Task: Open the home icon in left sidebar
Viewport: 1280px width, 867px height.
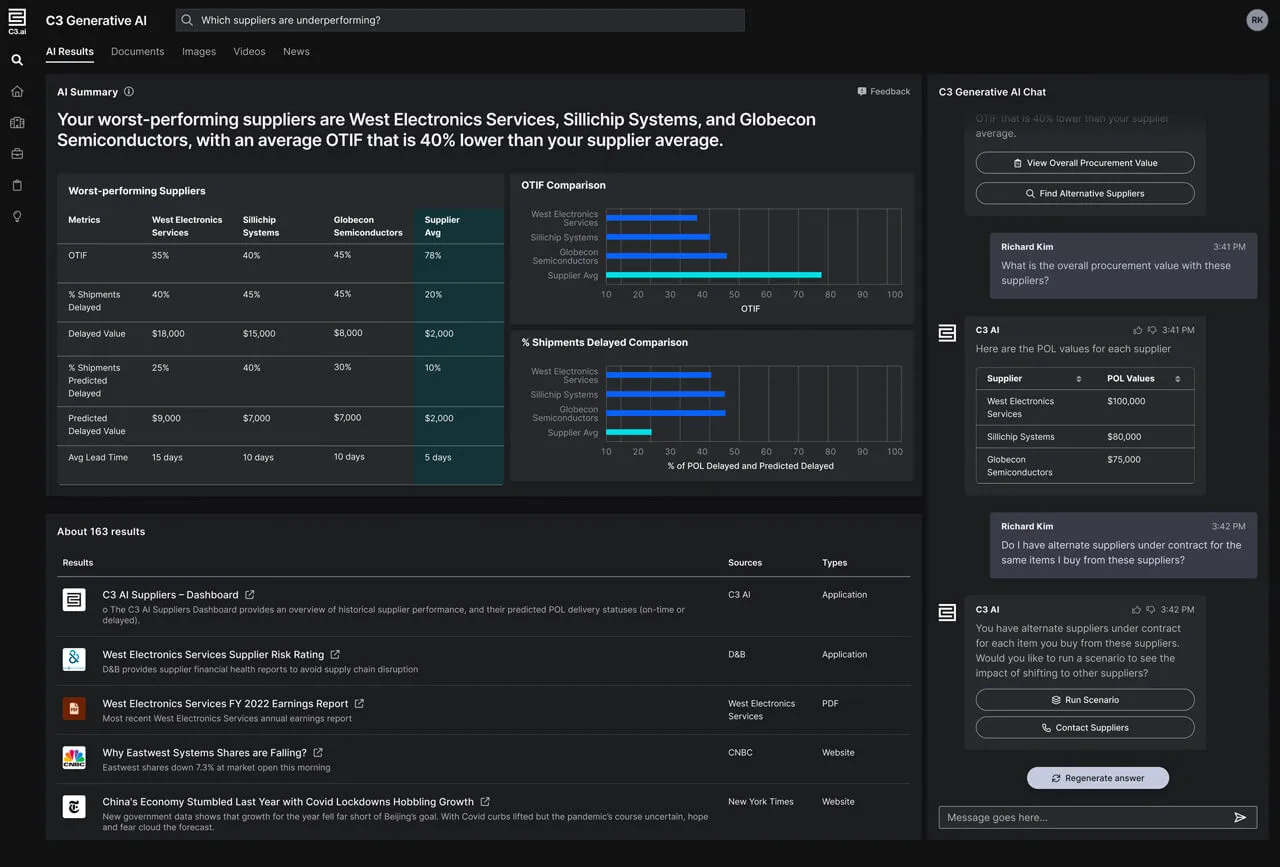Action: tap(17, 92)
